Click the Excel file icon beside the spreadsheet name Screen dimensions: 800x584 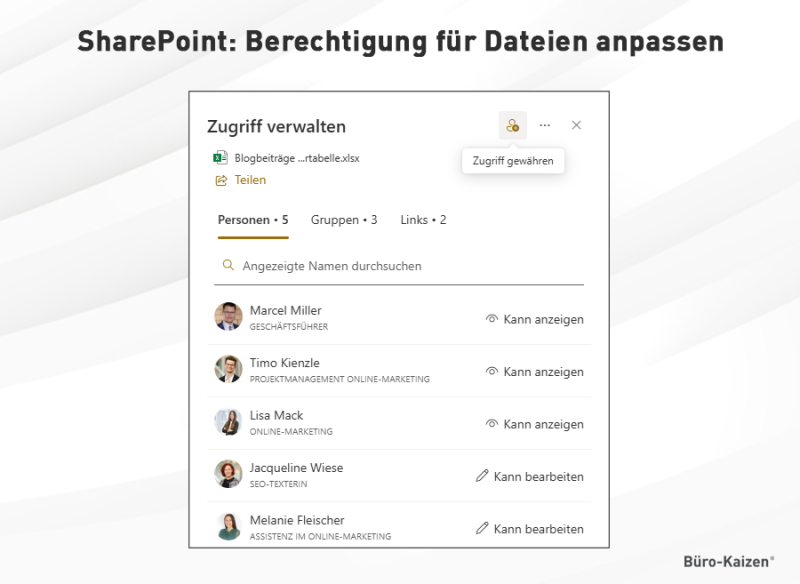tap(221, 158)
